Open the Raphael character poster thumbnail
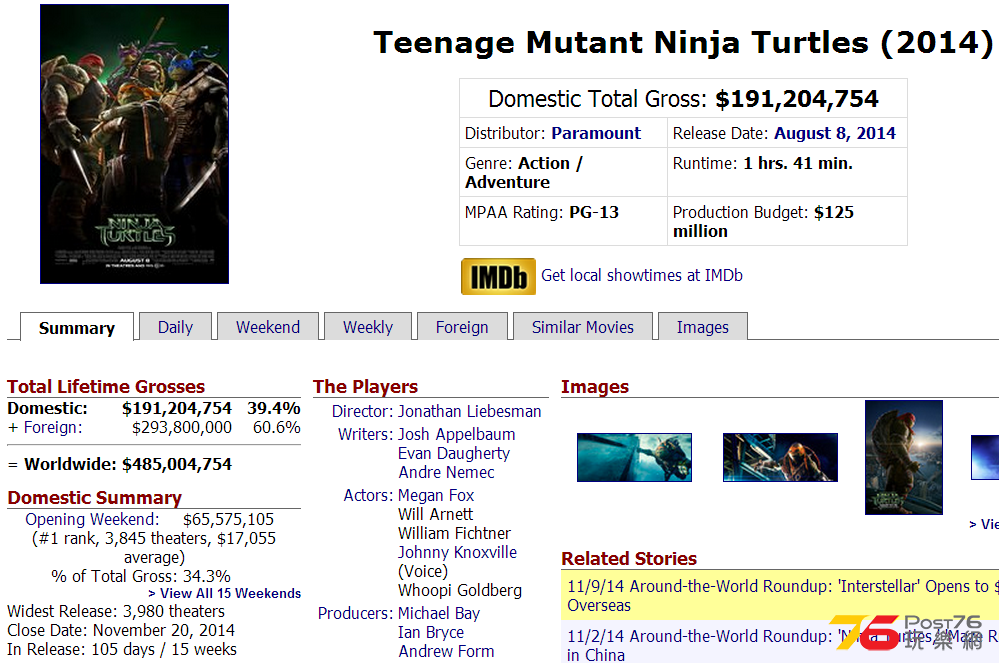Viewport: 999px width, 663px height. (x=903, y=457)
